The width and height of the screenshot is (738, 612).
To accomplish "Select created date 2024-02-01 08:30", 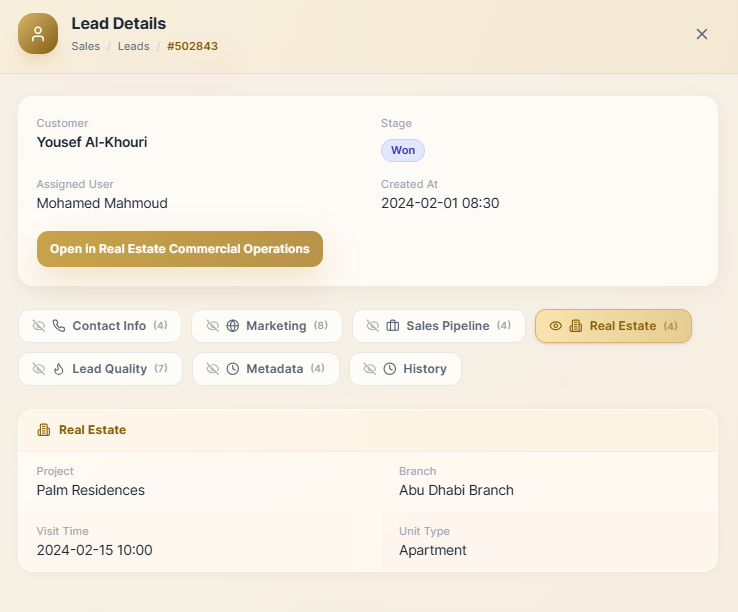I will click(440, 203).
